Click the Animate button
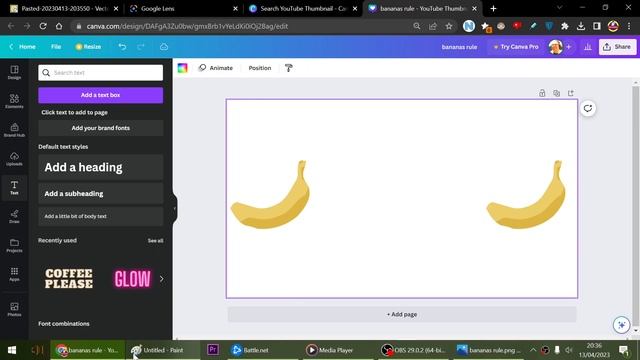 tap(216, 68)
